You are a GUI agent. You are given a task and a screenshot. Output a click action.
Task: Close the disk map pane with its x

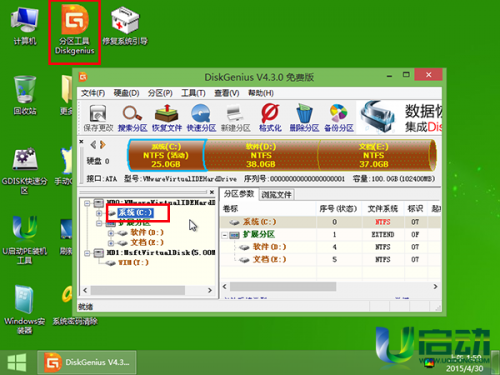coord(81,142)
